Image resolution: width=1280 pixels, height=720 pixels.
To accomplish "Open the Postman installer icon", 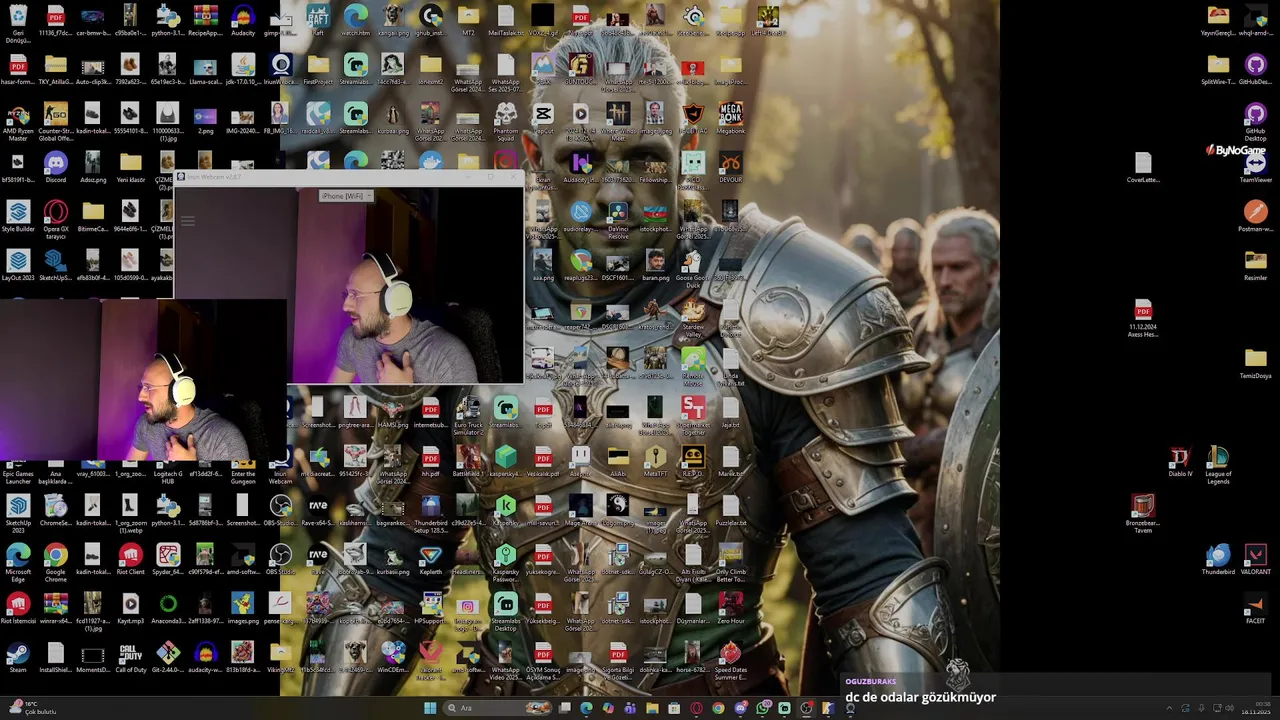I will [1255, 216].
